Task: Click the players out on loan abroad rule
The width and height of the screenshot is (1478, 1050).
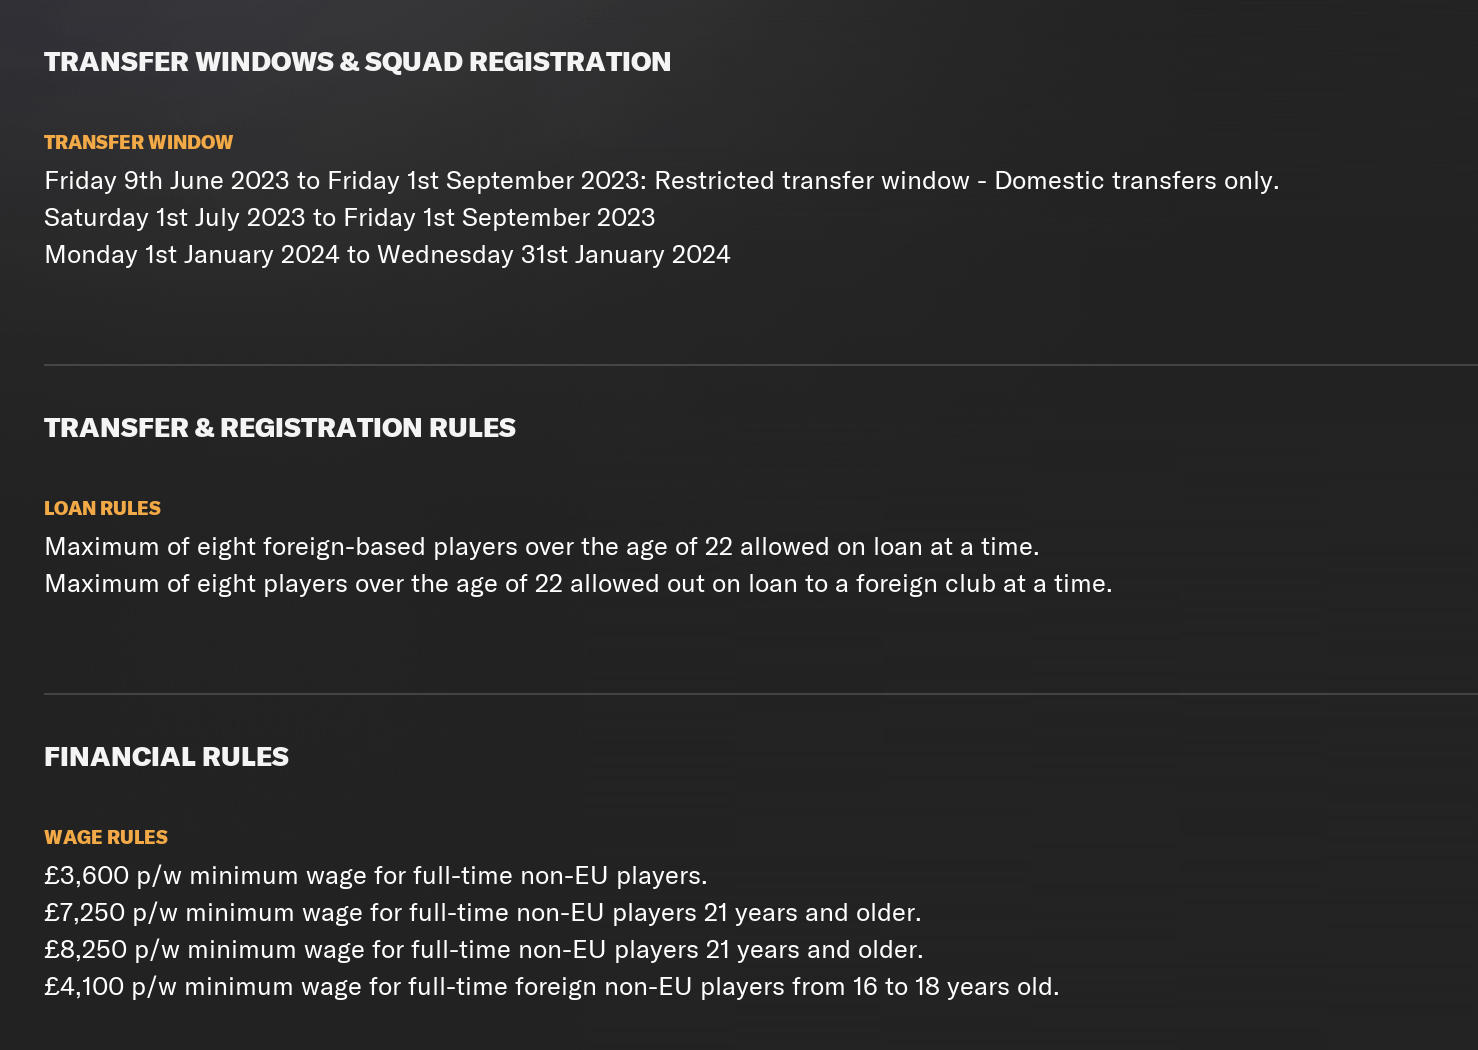Action: [x=578, y=584]
